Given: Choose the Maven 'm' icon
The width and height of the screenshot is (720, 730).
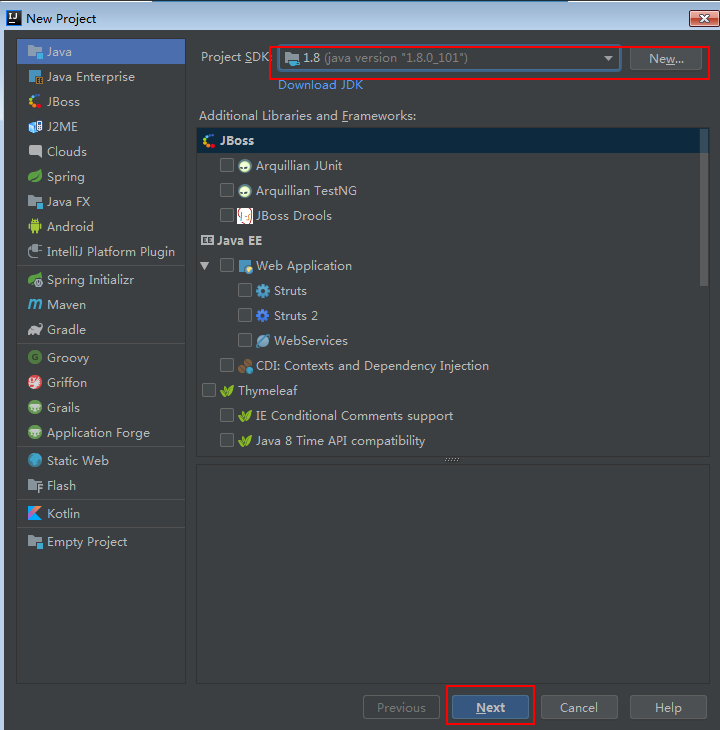Looking at the screenshot, I should click(35, 304).
